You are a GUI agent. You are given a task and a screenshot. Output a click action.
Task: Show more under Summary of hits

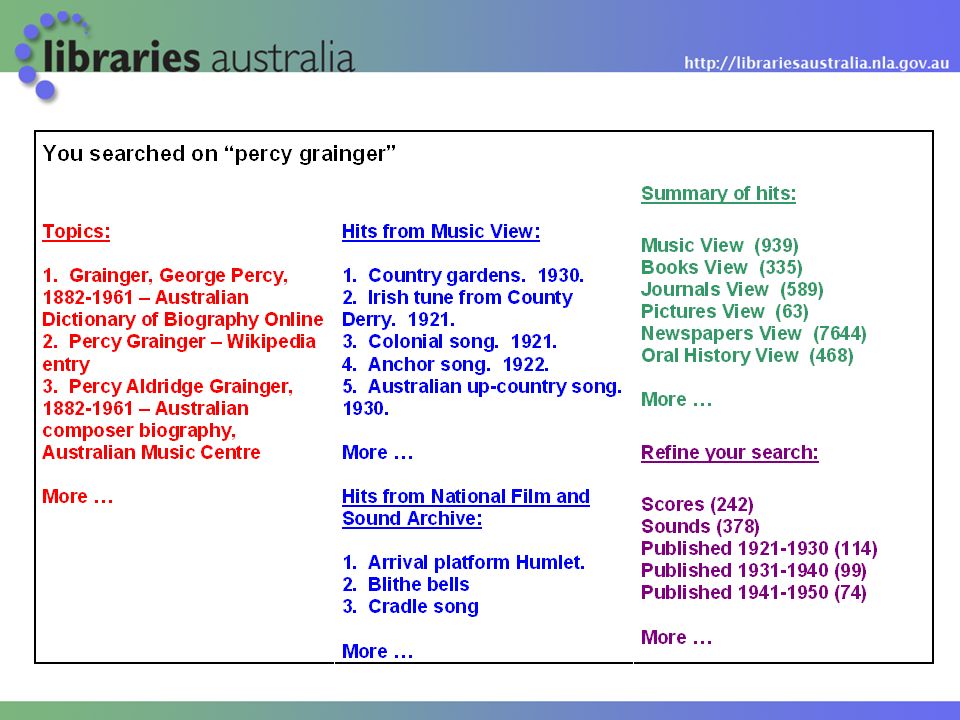click(677, 400)
